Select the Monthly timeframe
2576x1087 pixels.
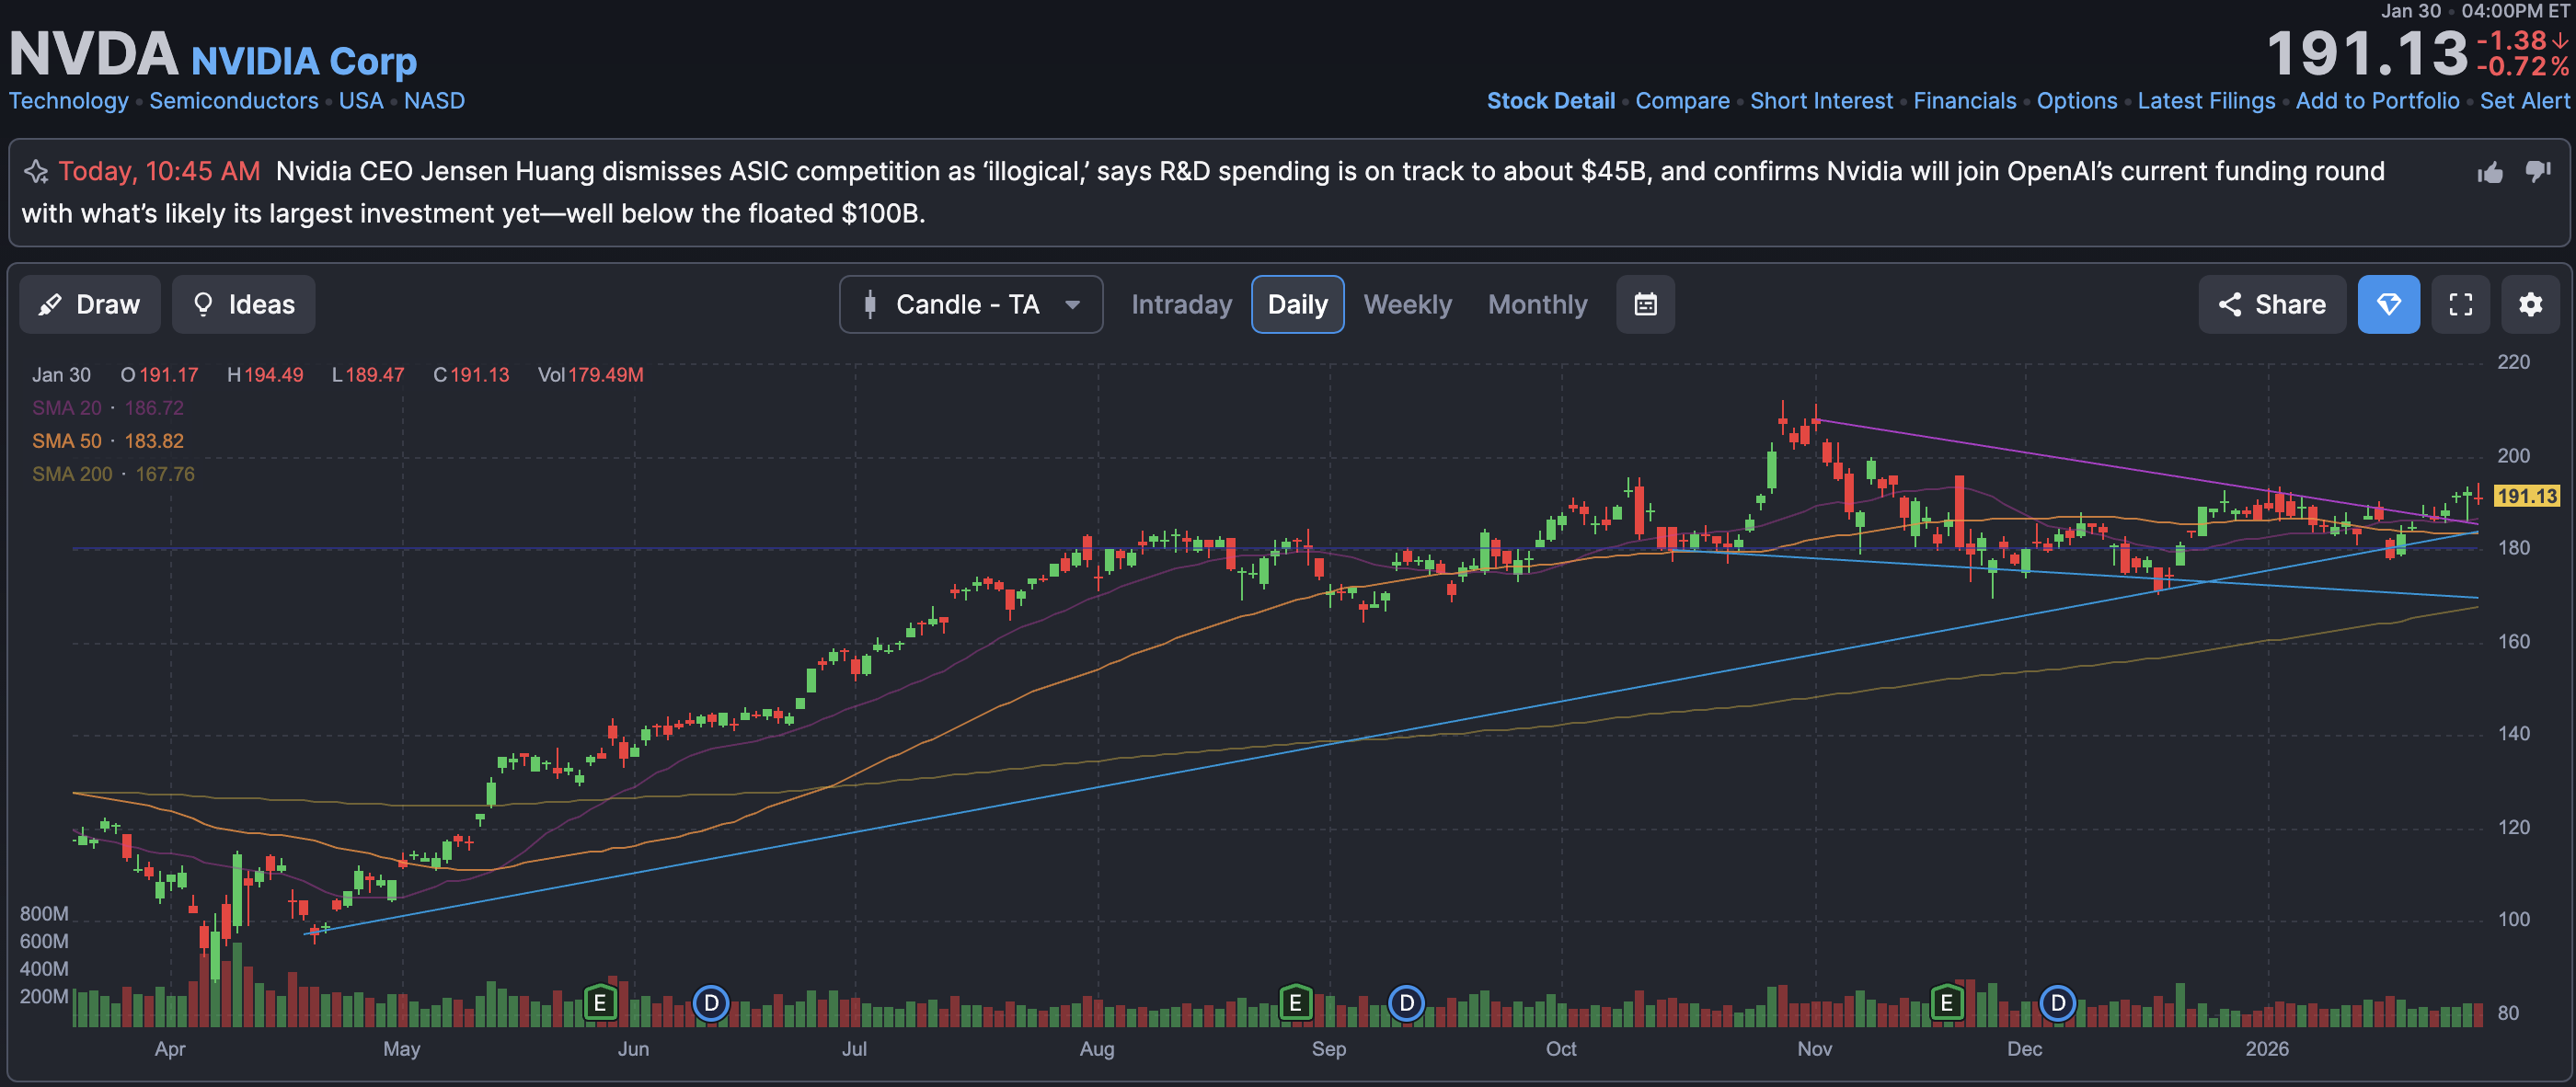coord(1537,304)
